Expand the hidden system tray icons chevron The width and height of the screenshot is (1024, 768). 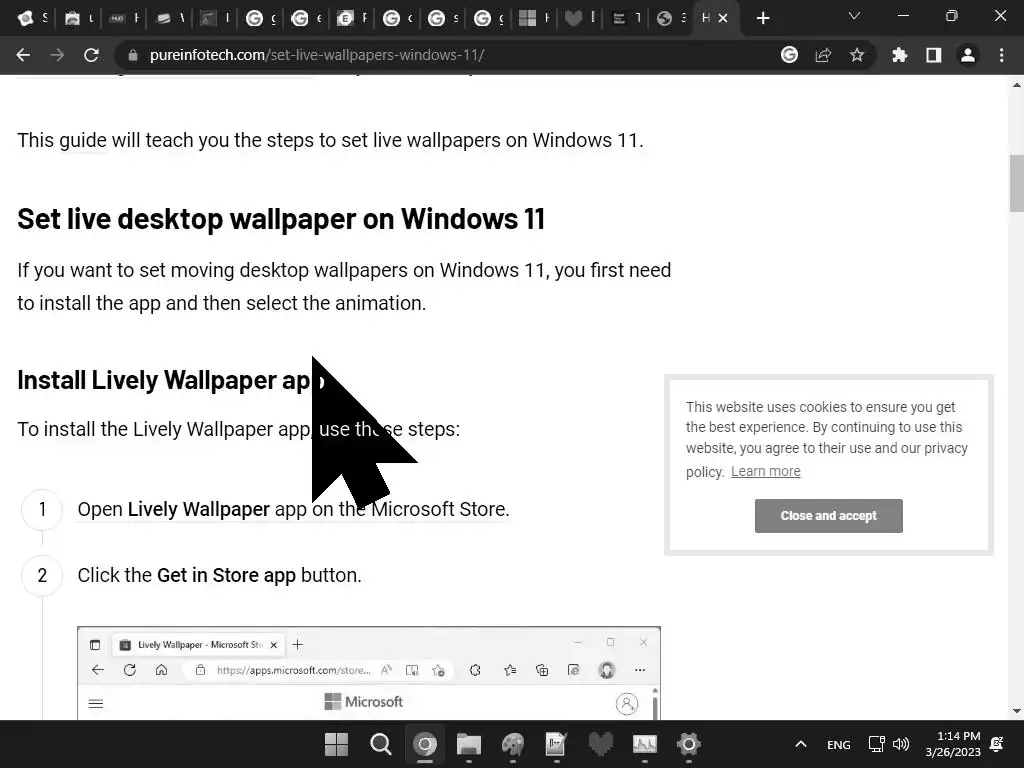(801, 744)
